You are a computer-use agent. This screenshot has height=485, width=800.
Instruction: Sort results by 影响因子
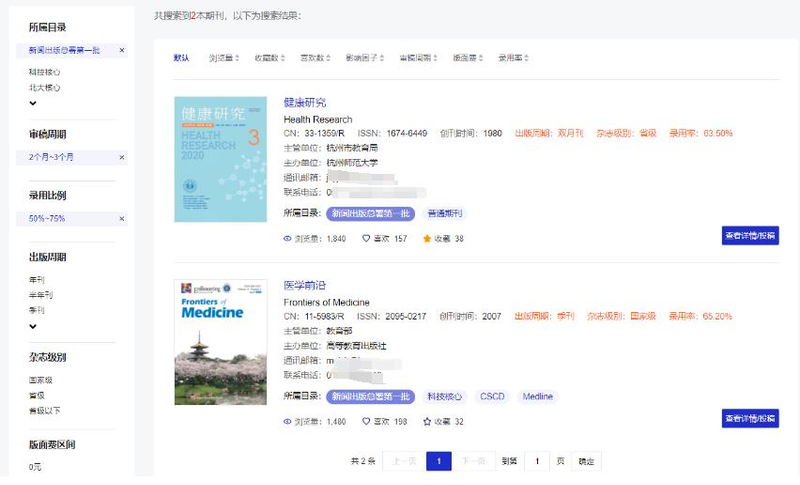point(365,58)
